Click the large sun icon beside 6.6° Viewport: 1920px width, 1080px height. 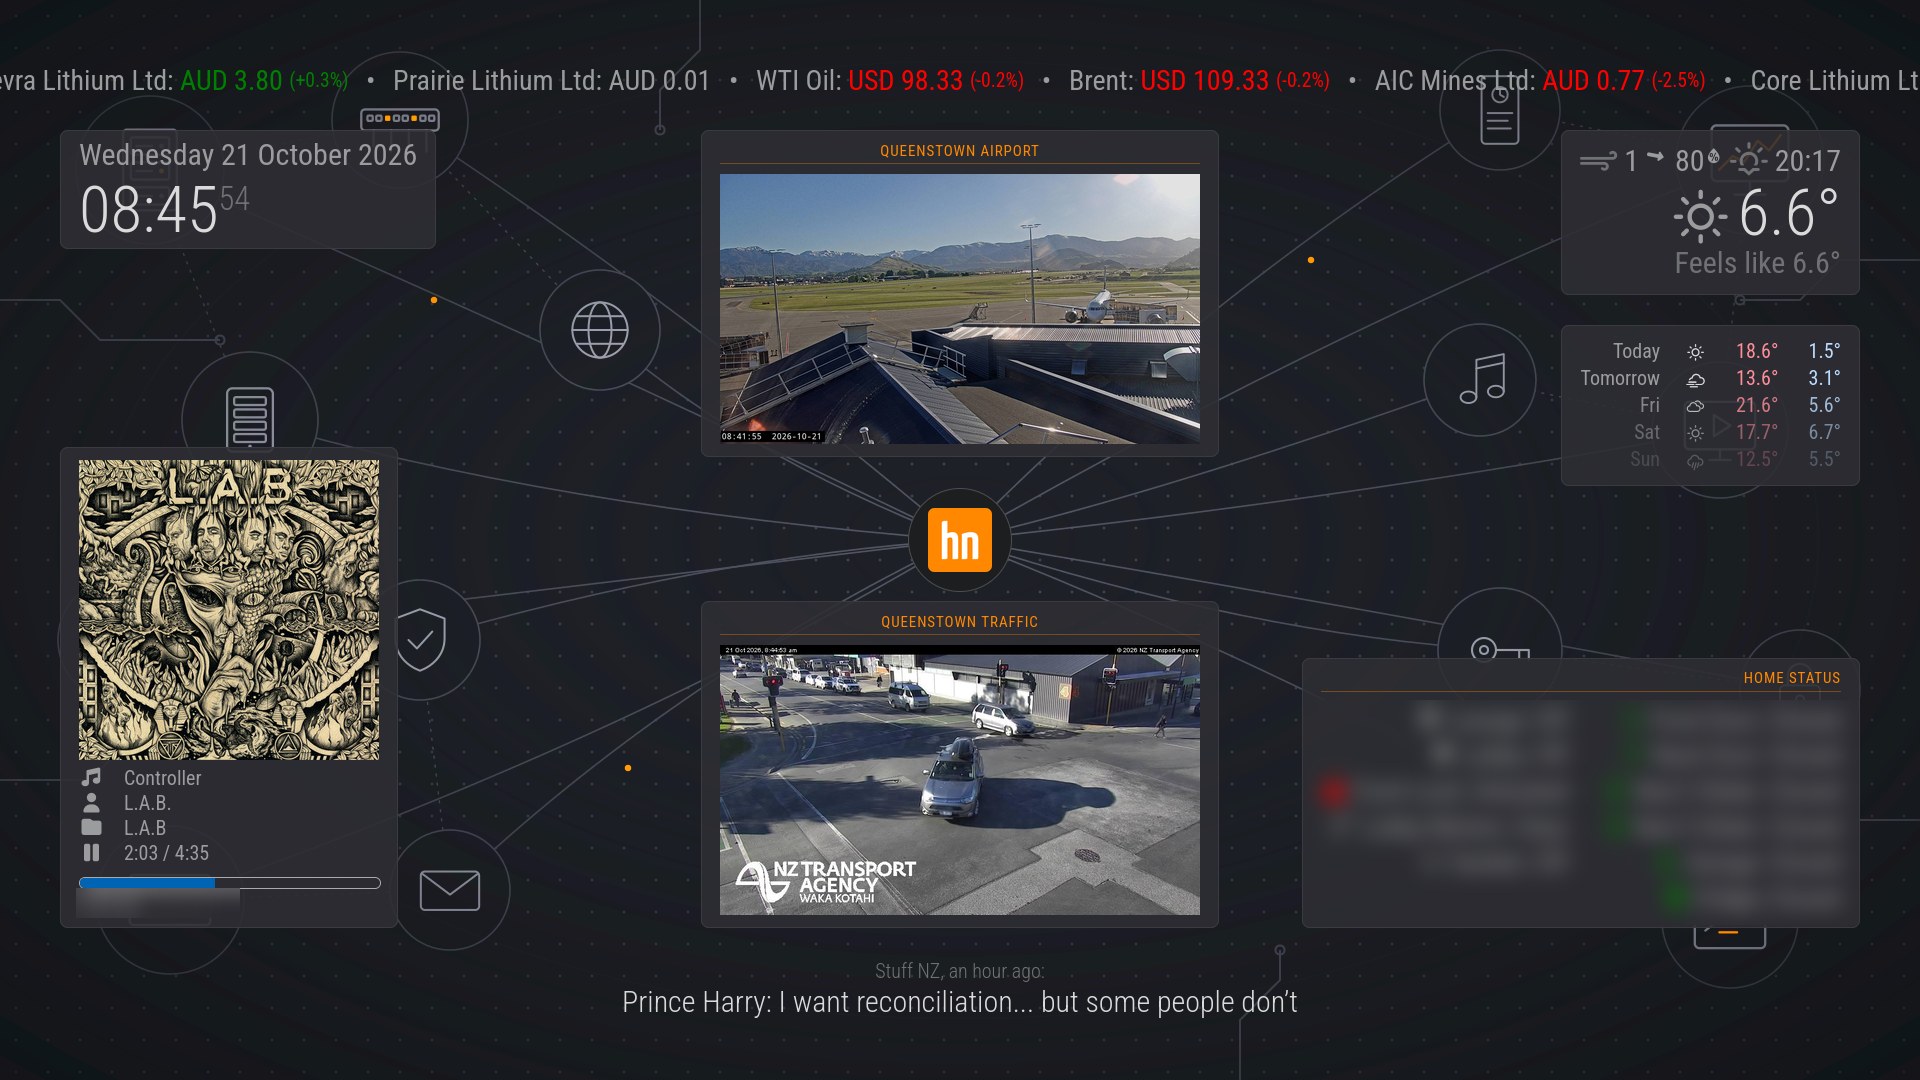[1700, 216]
